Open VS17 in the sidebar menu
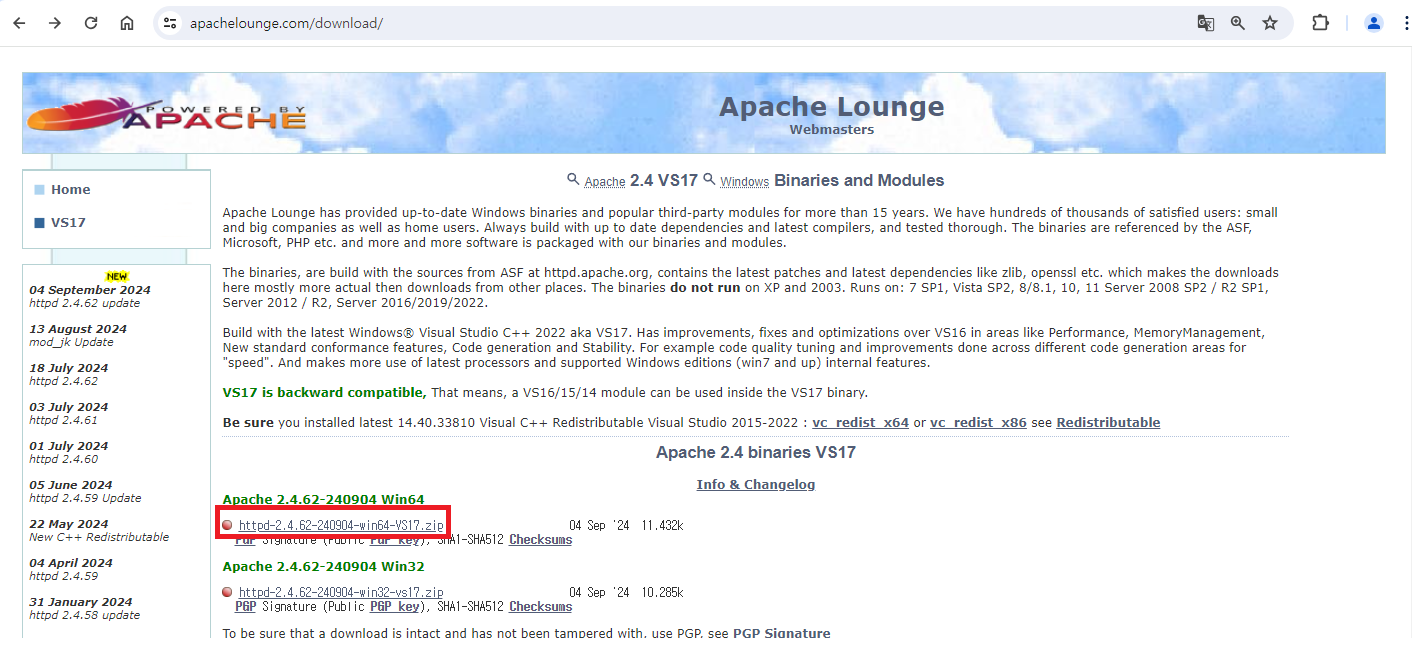 (x=68, y=223)
